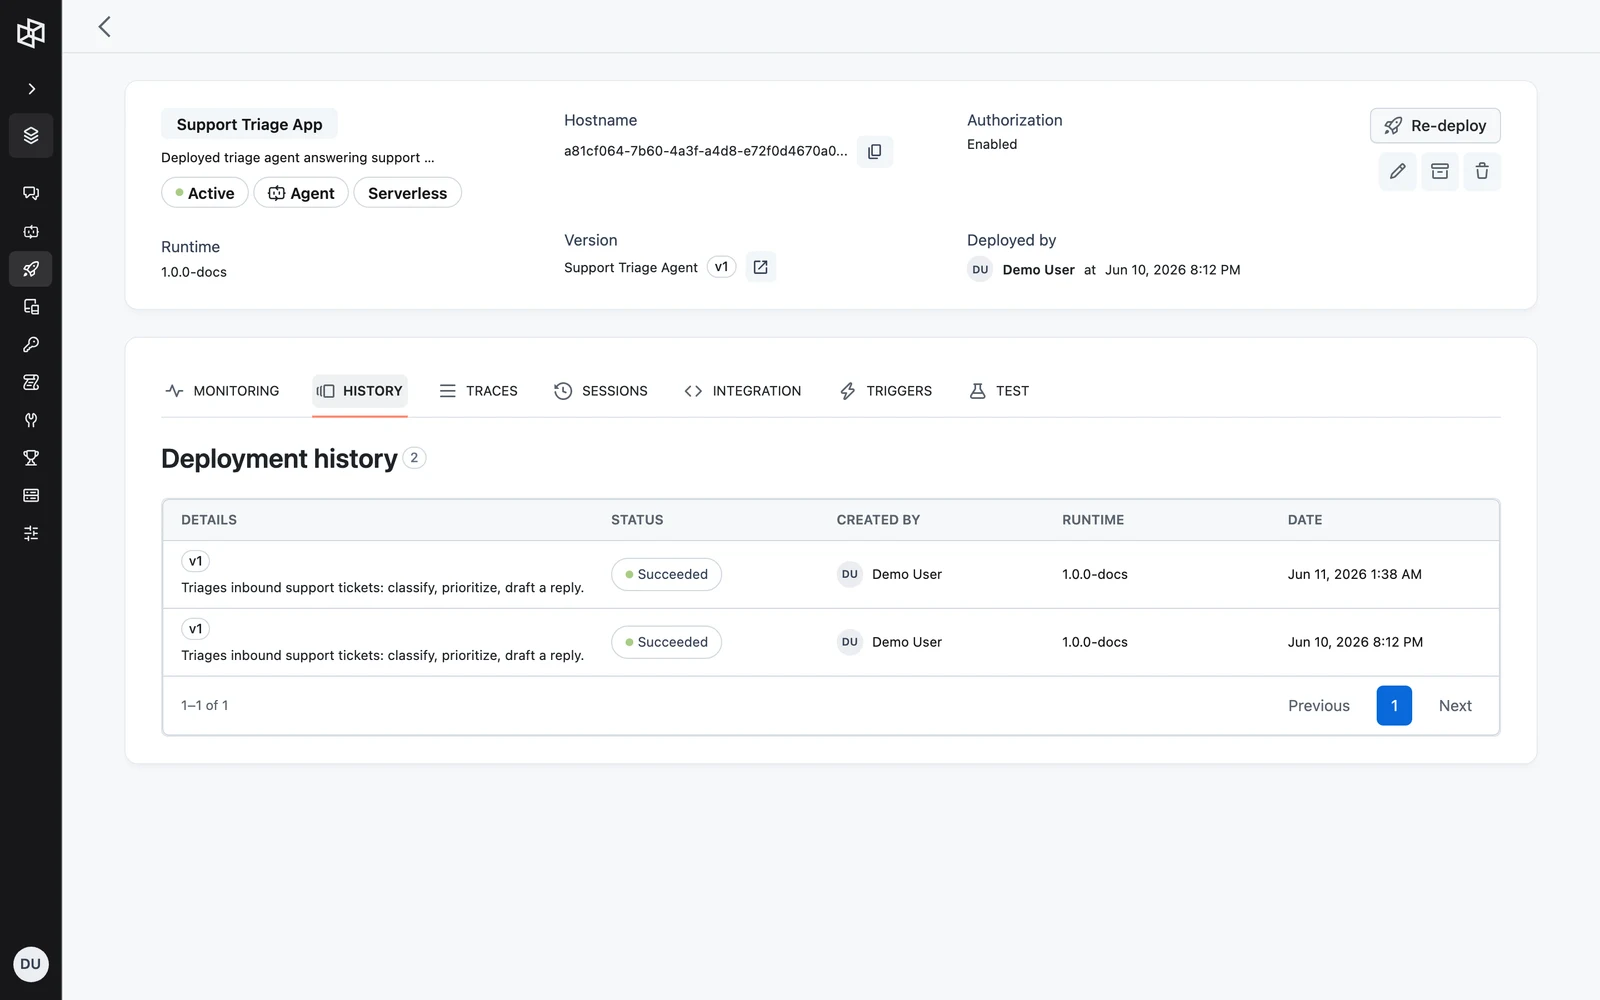Open Support Triage Agent version in new window
1600x1000 pixels.
click(x=760, y=267)
